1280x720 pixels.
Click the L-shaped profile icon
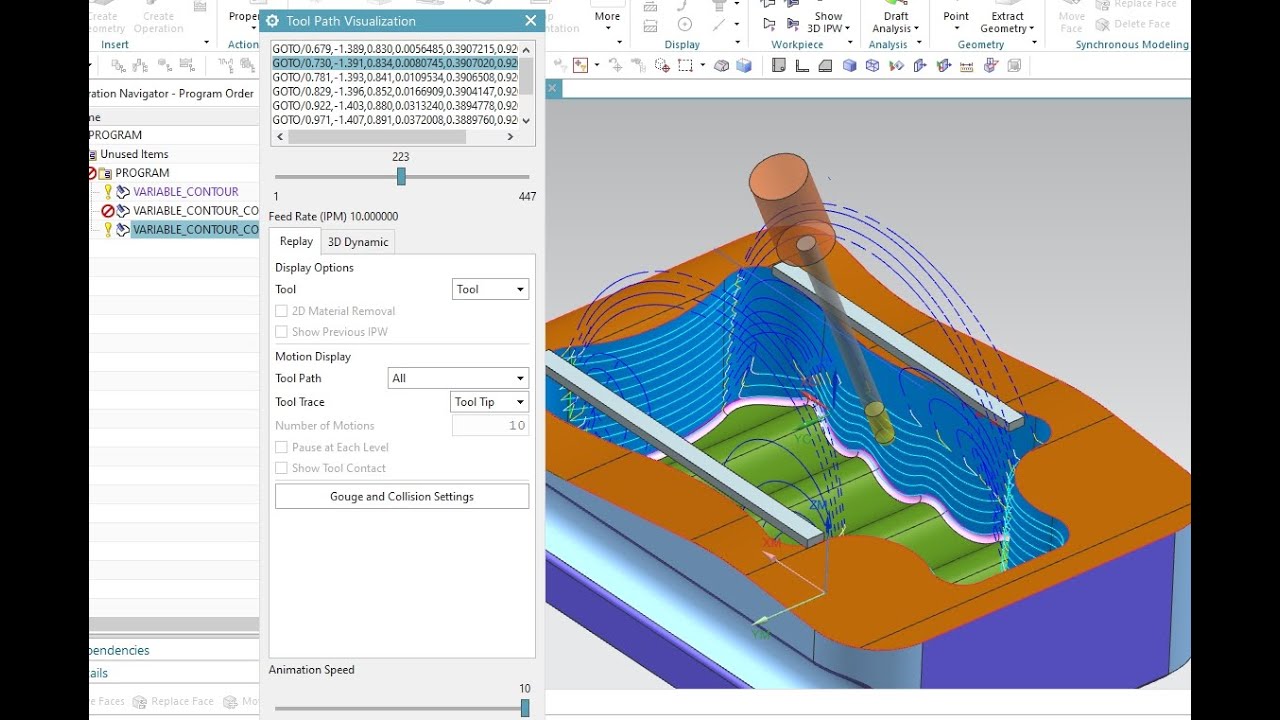point(802,65)
